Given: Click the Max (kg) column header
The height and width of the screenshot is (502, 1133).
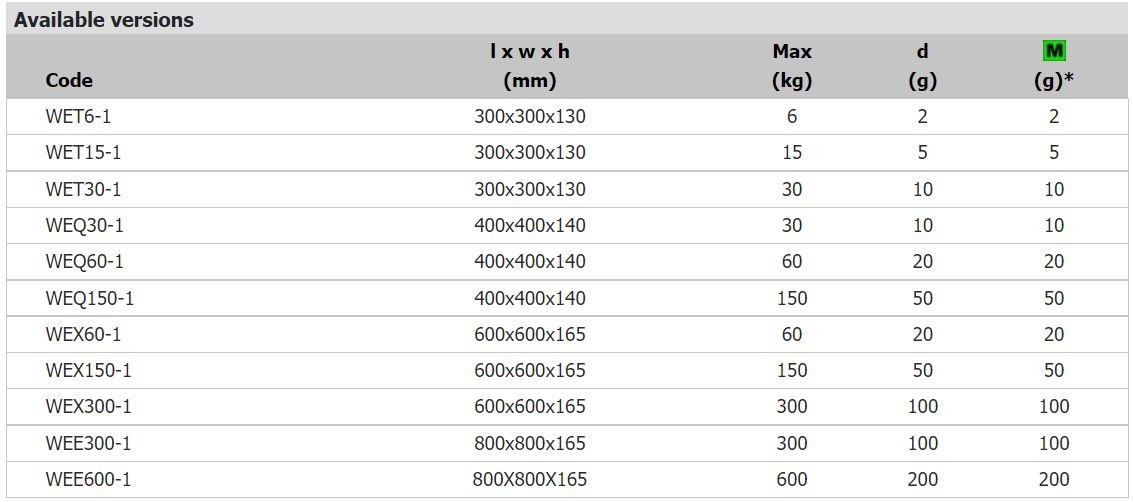Looking at the screenshot, I should (x=792, y=66).
